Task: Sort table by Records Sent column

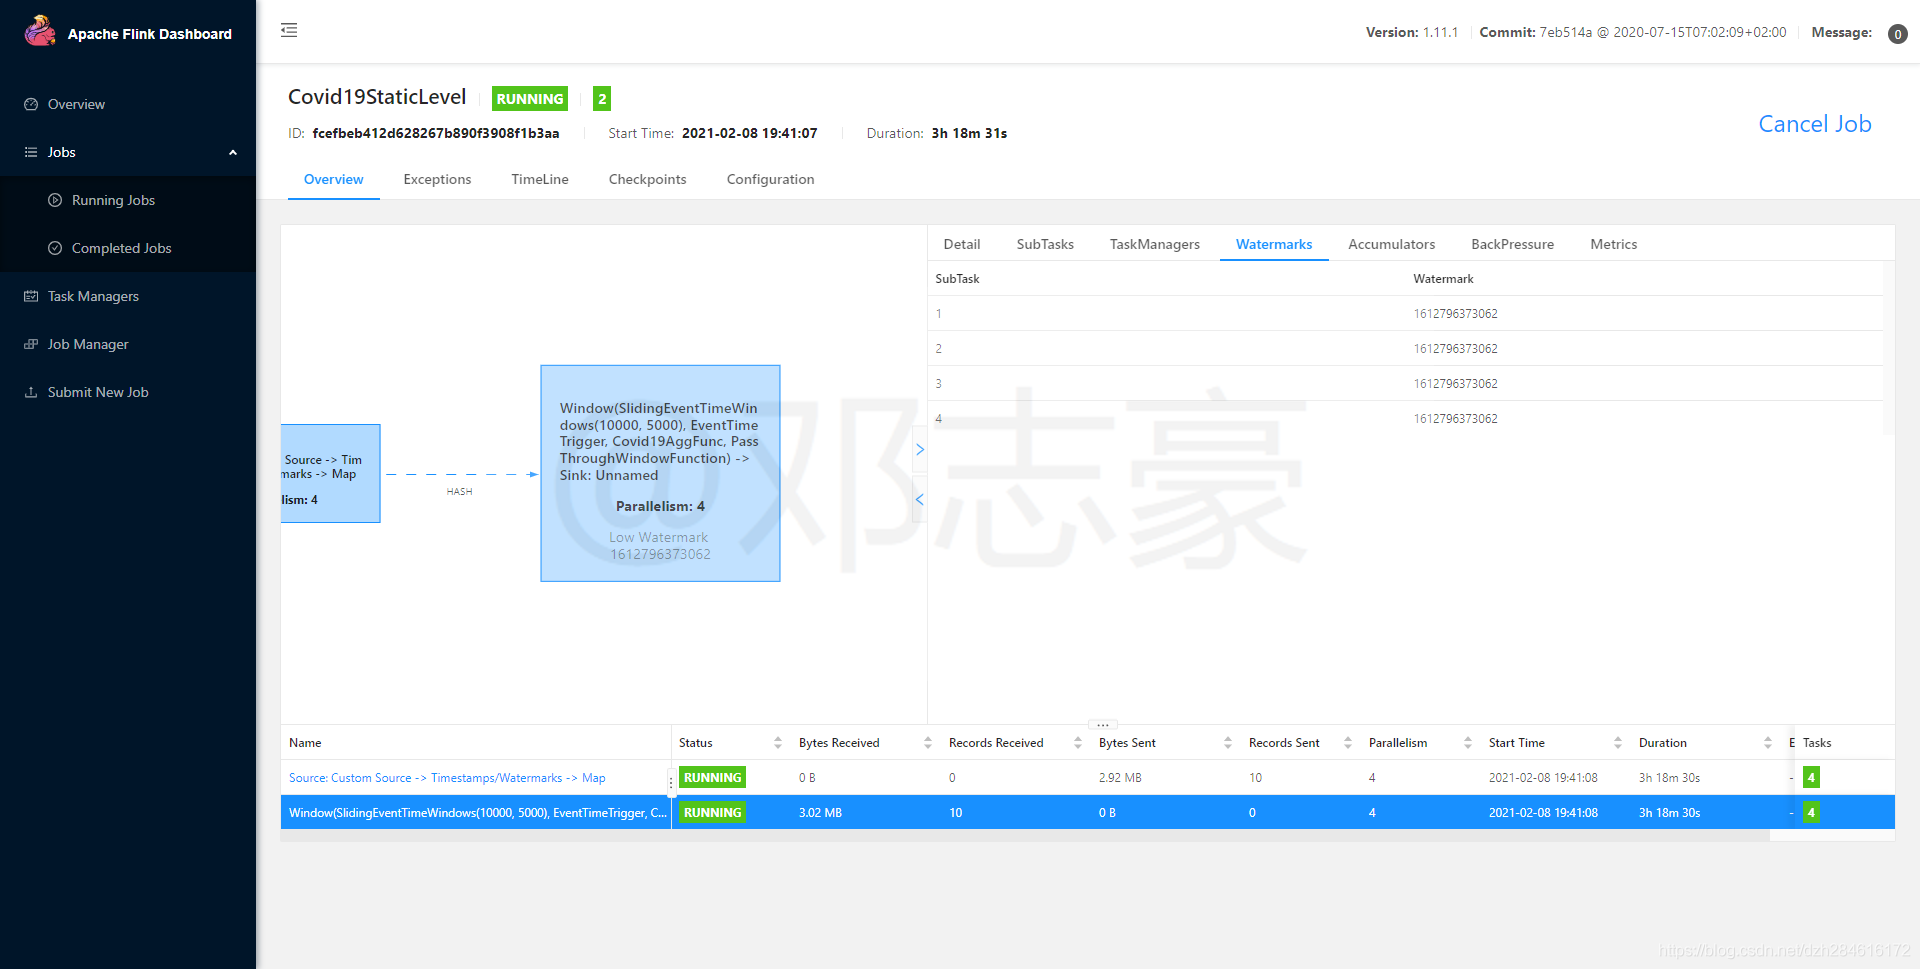Action: click(x=1348, y=743)
